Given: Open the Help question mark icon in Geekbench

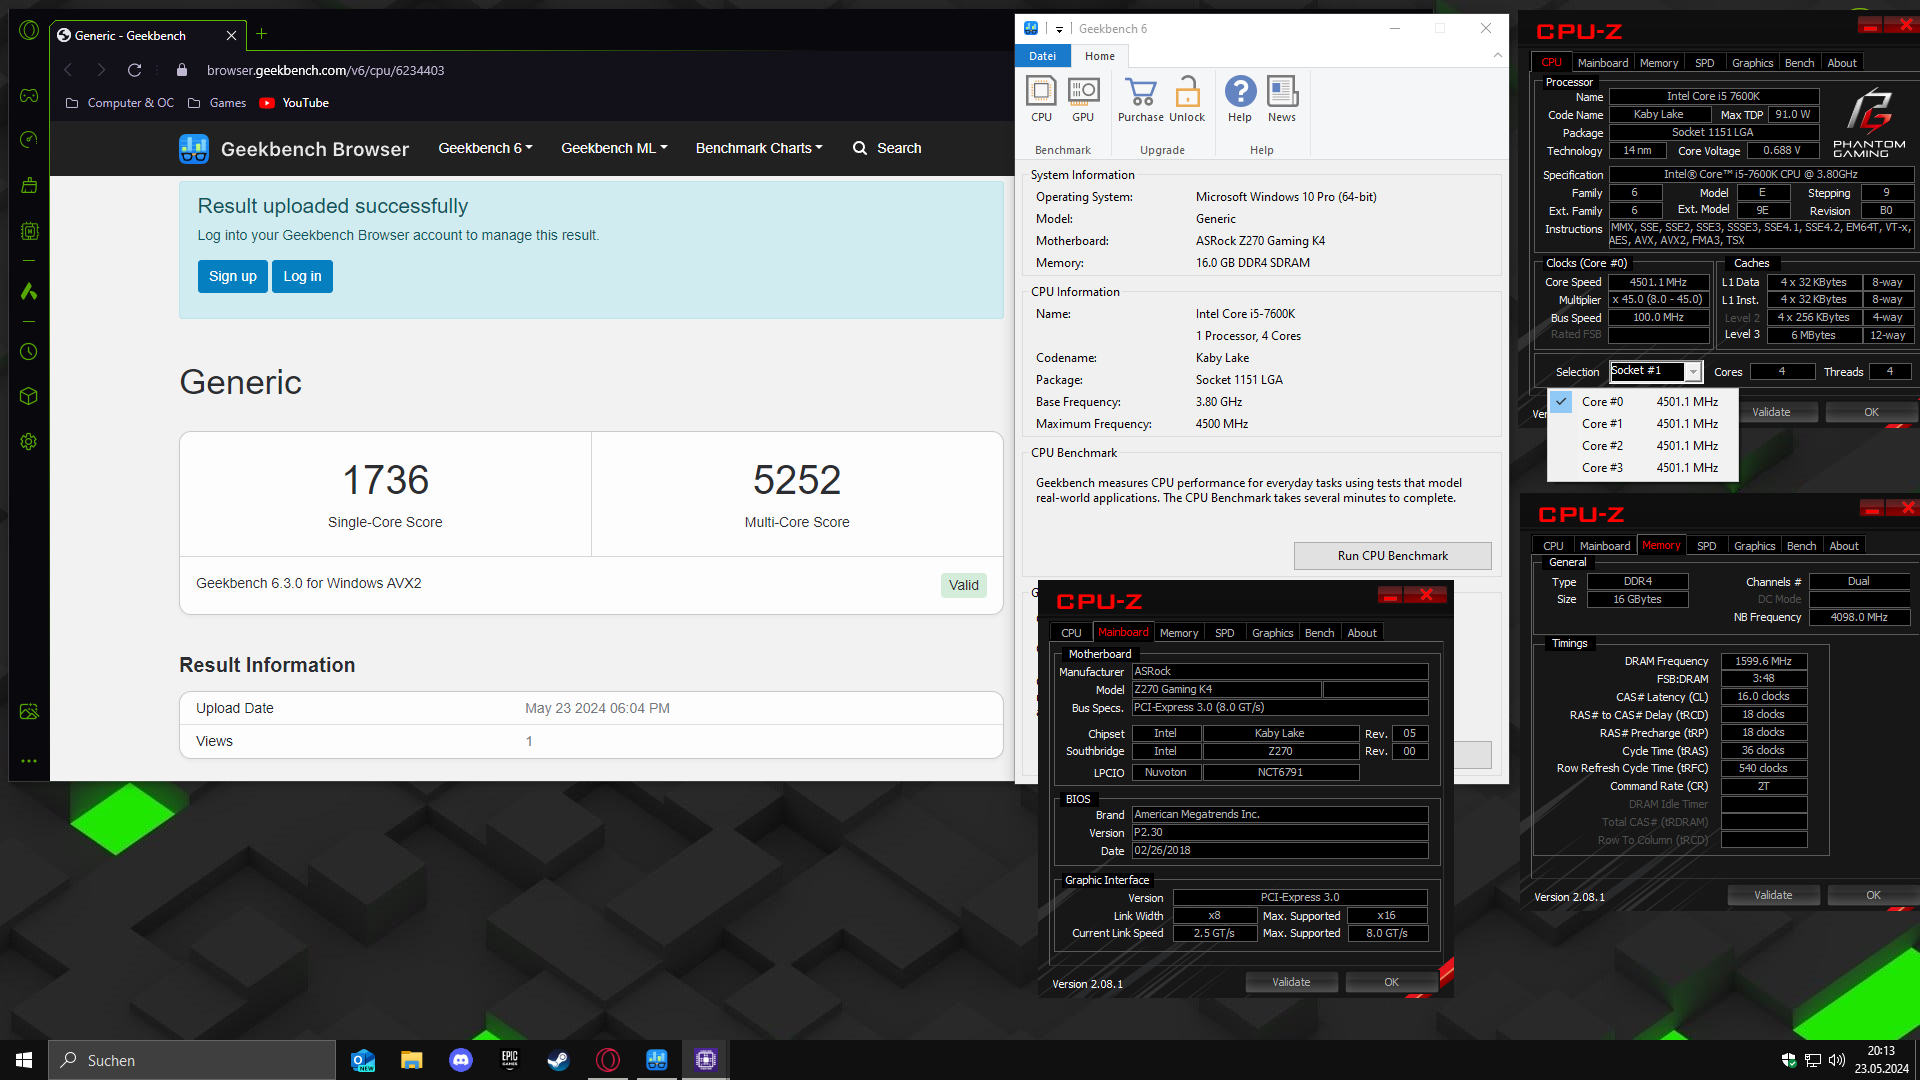Looking at the screenshot, I should (x=1240, y=99).
